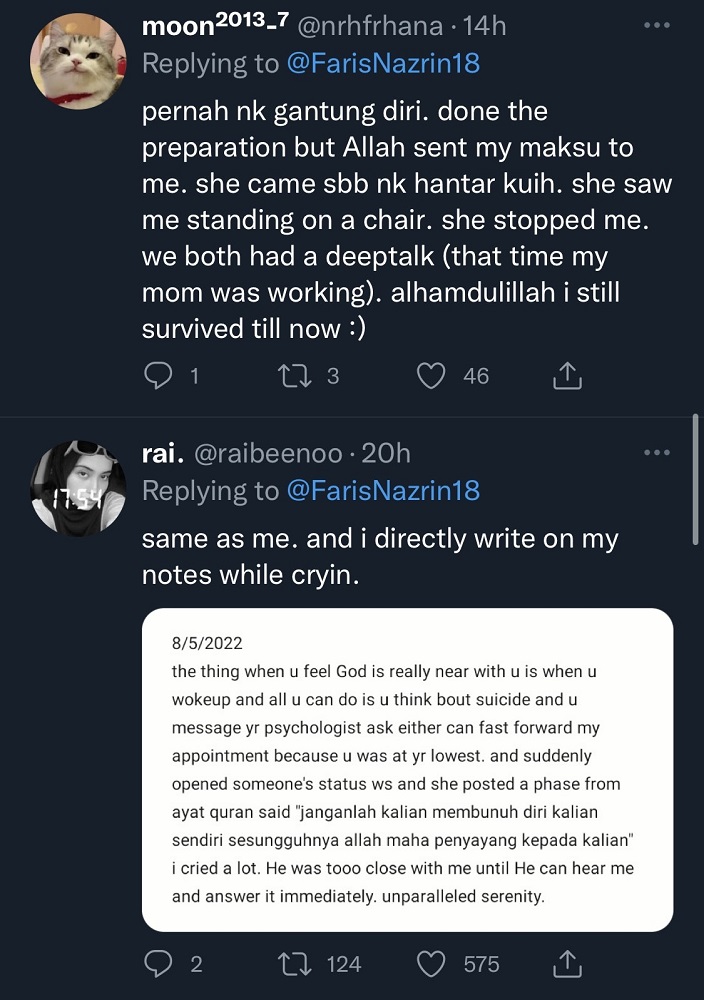
Task: Open more options on rai's tweet
Action: tap(656, 453)
